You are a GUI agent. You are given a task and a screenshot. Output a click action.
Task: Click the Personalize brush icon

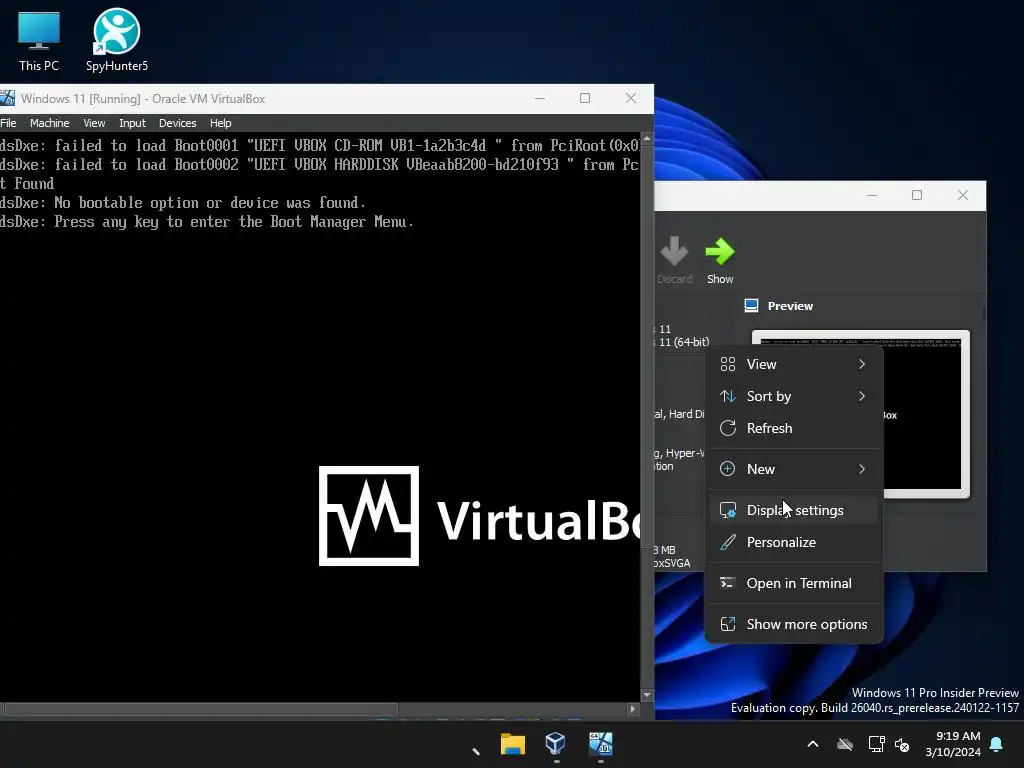728,542
